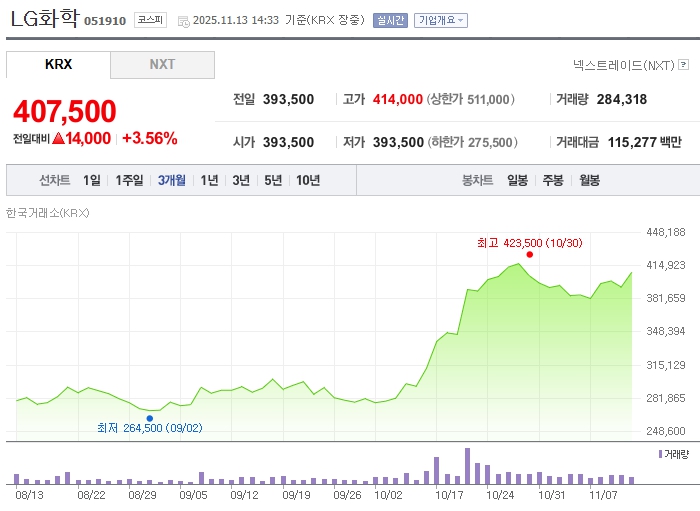Screen dimensions: 700x511
Task: Click the clock icon beside the date
Action: click(x=183, y=20)
